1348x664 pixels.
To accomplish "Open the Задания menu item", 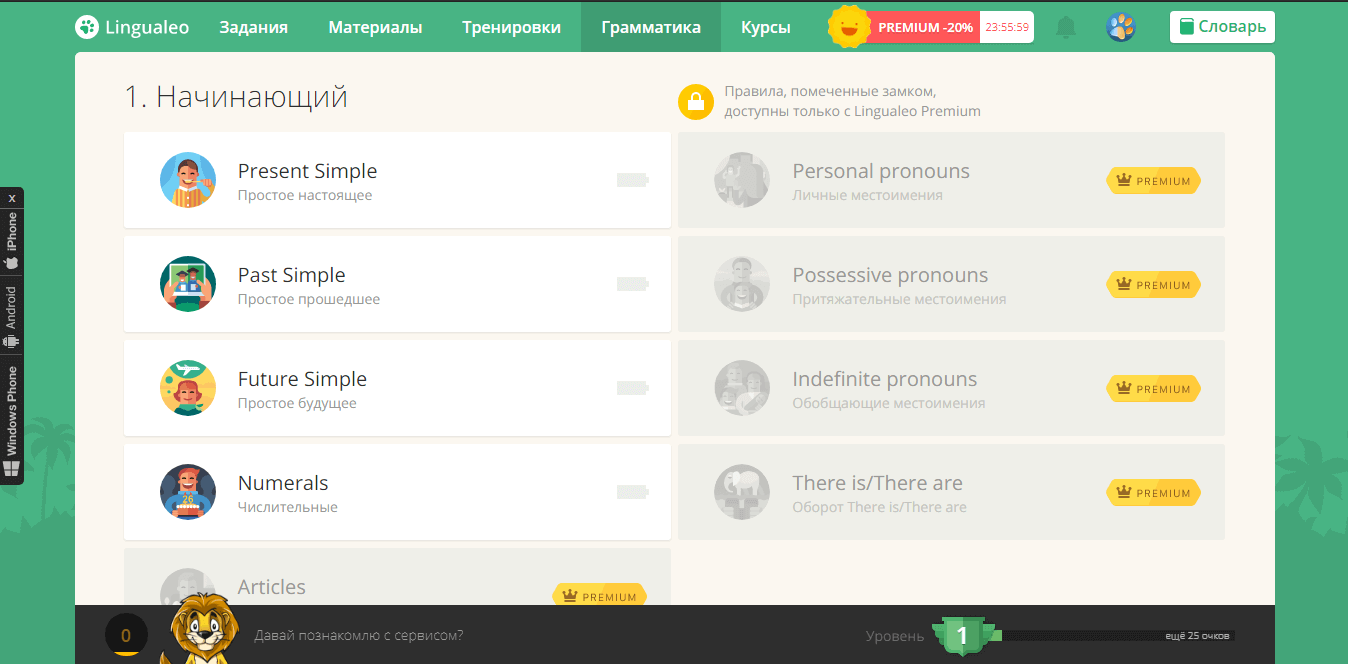I will (253, 27).
